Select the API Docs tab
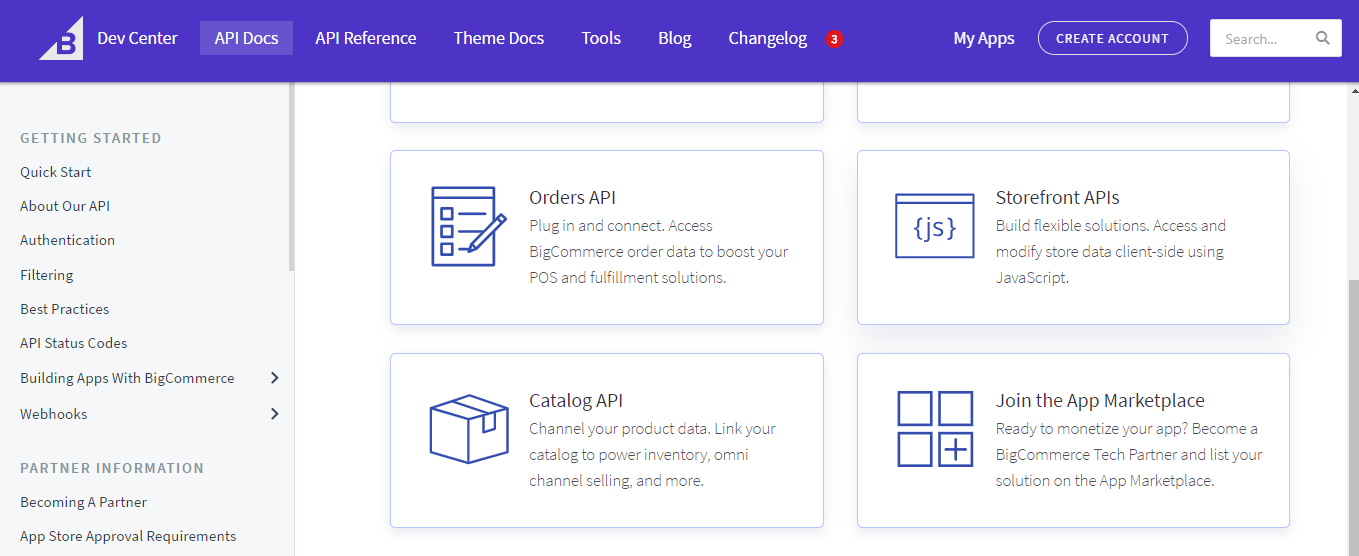 [x=246, y=38]
